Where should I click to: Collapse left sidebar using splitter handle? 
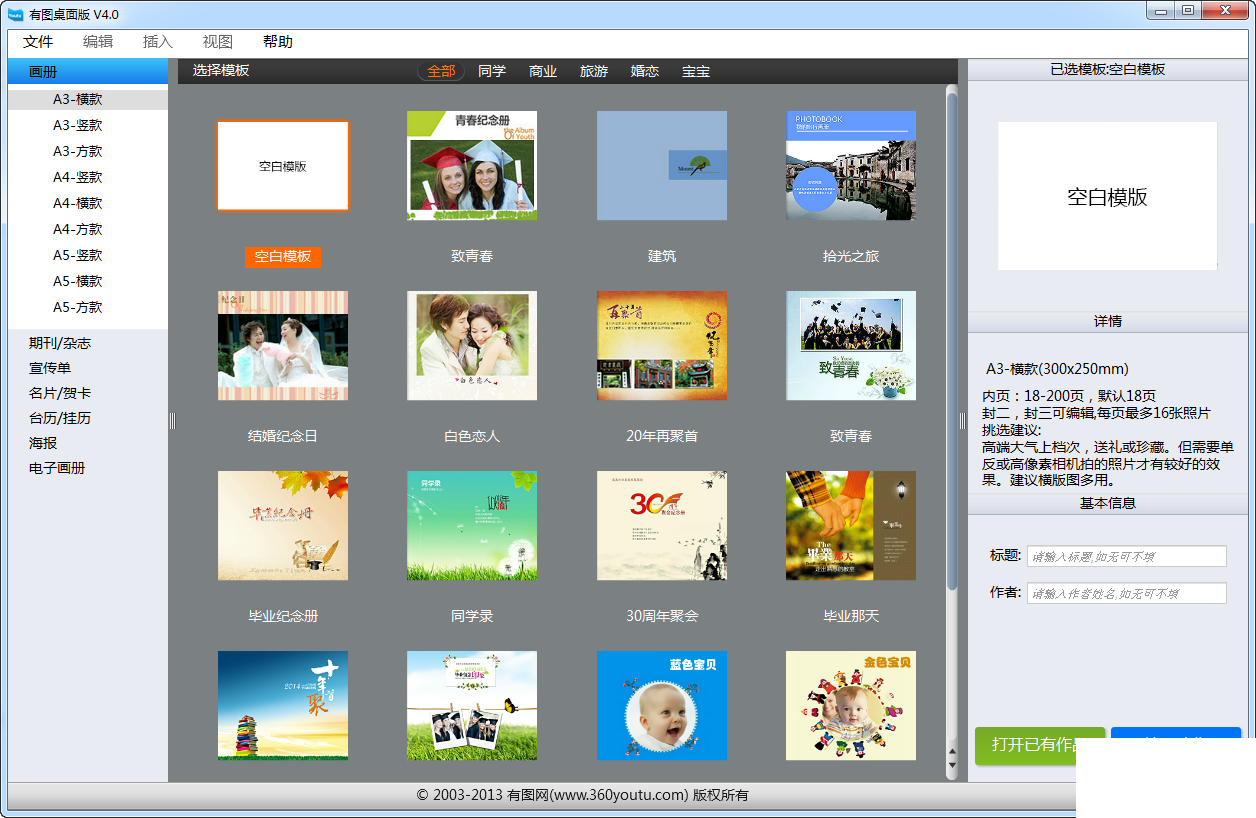point(172,421)
